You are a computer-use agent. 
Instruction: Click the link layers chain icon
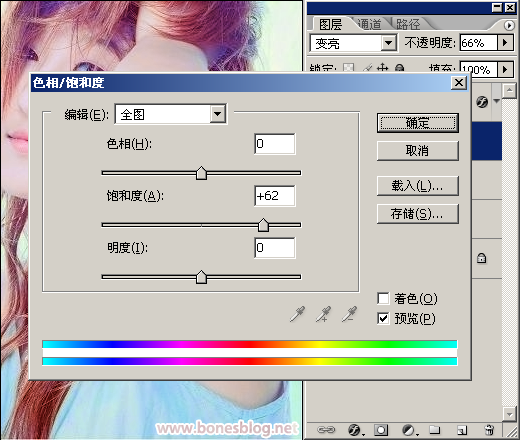[326, 430]
